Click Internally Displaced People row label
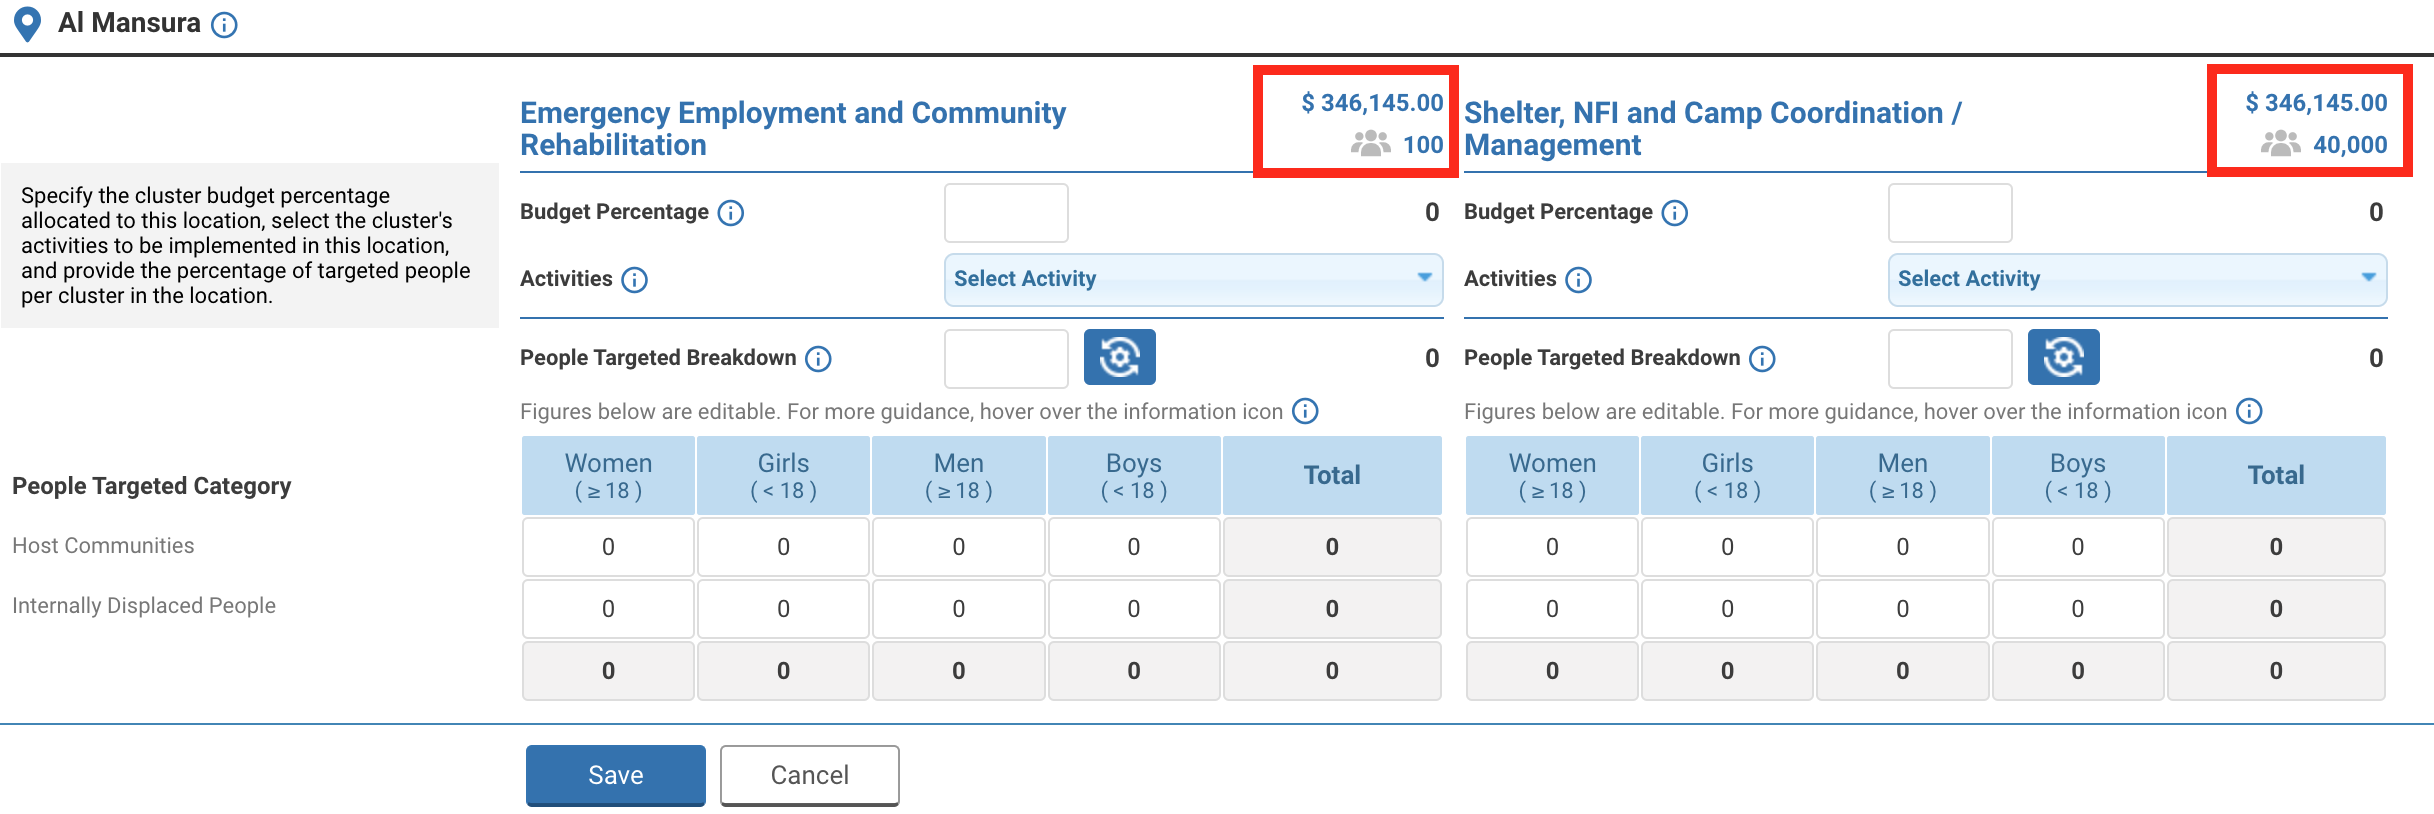This screenshot has height=814, width=2434. coord(144,606)
